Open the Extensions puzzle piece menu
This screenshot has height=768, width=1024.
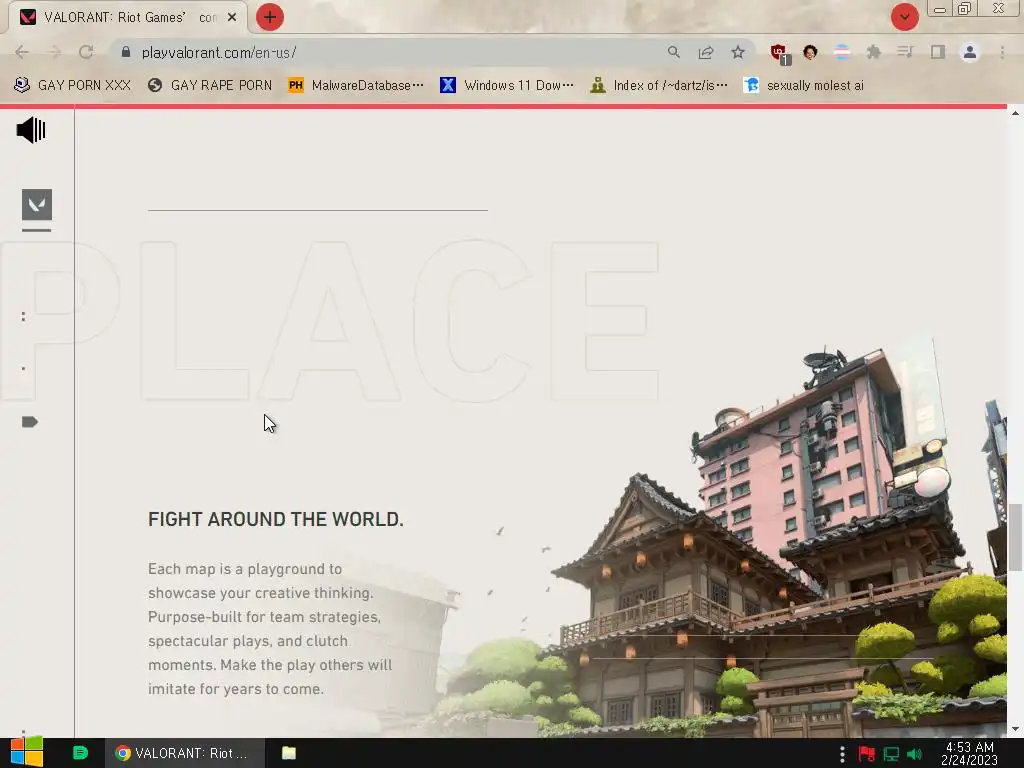[873, 52]
